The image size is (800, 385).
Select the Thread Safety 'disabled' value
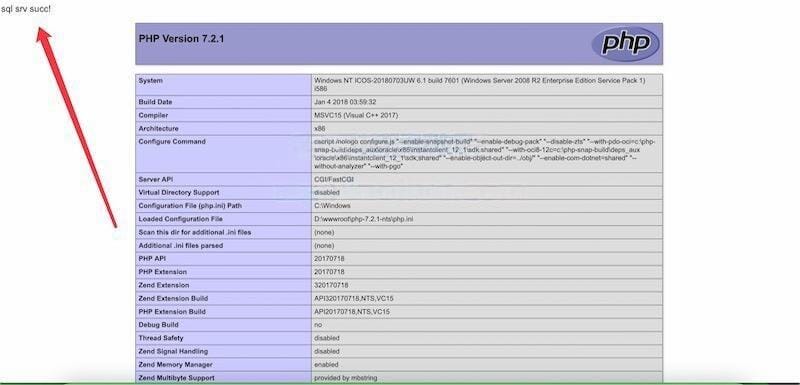327,338
